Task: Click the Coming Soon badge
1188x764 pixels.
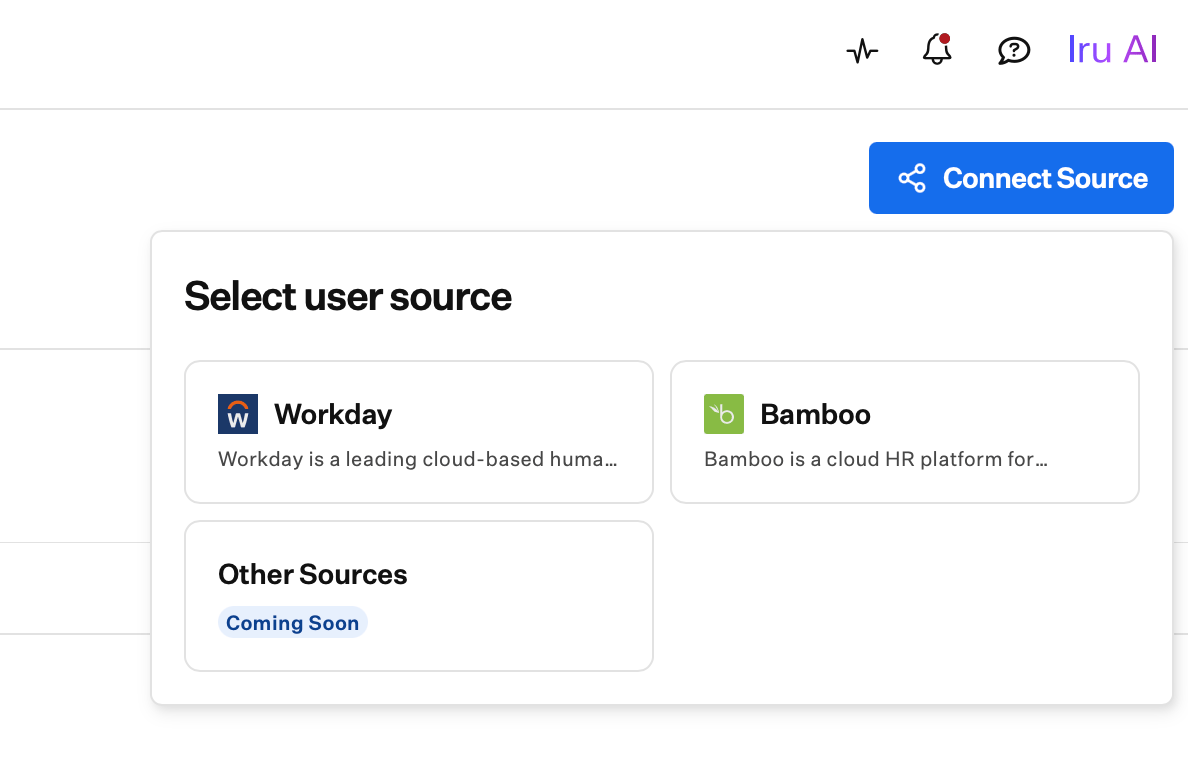Action: coord(292,622)
